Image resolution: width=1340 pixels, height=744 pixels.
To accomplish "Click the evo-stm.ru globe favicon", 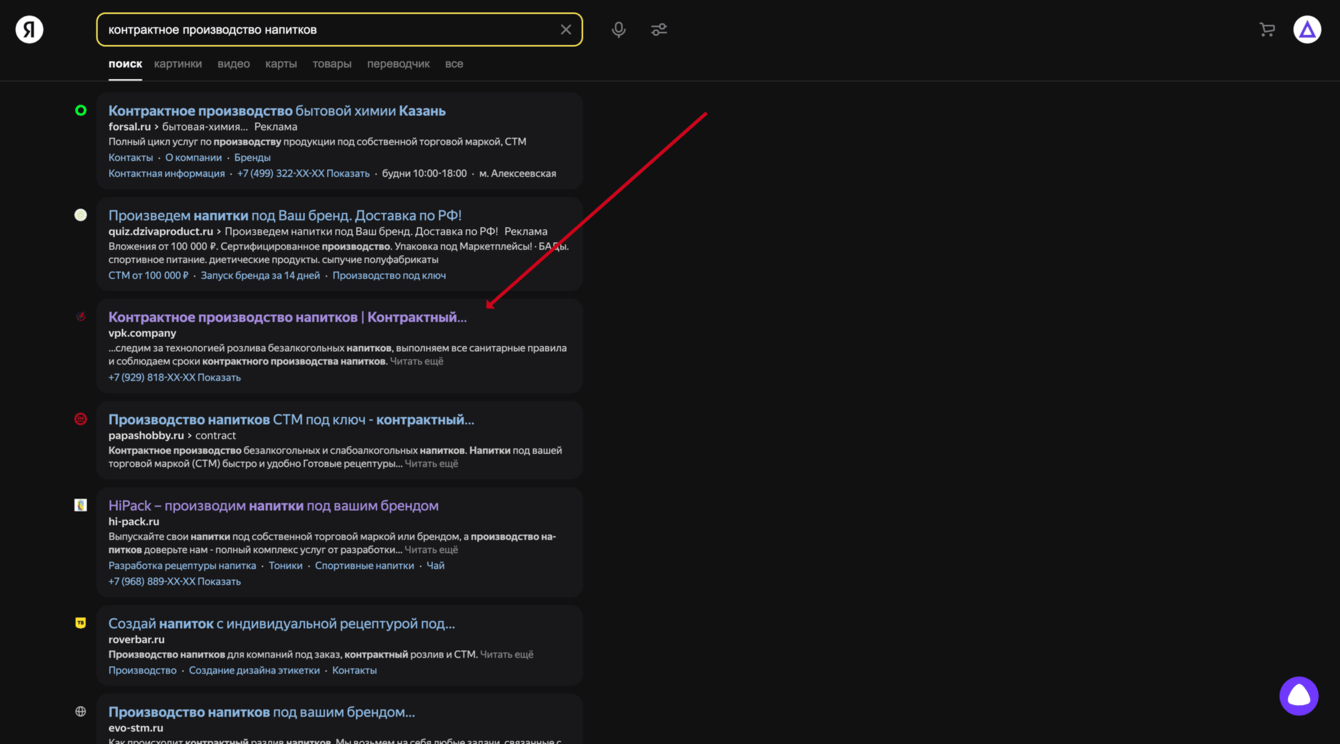I will point(81,712).
